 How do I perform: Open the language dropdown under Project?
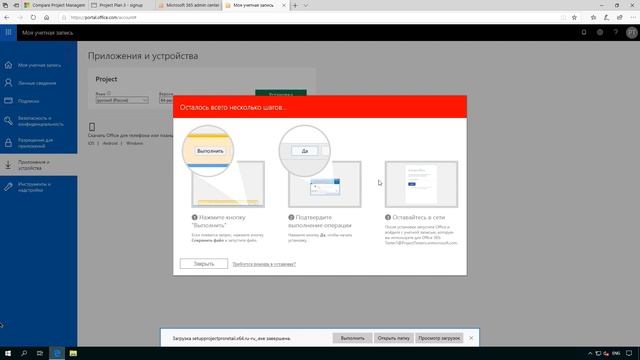pos(122,100)
